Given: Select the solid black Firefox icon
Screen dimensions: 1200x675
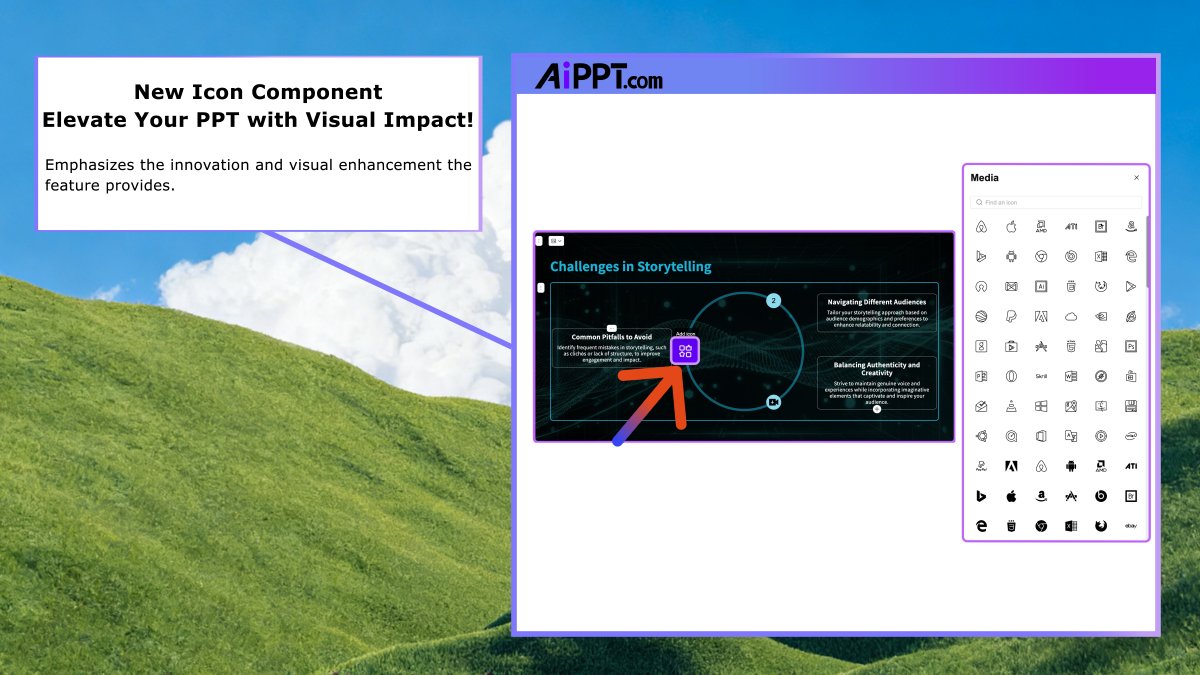Looking at the screenshot, I should coord(1101,526).
